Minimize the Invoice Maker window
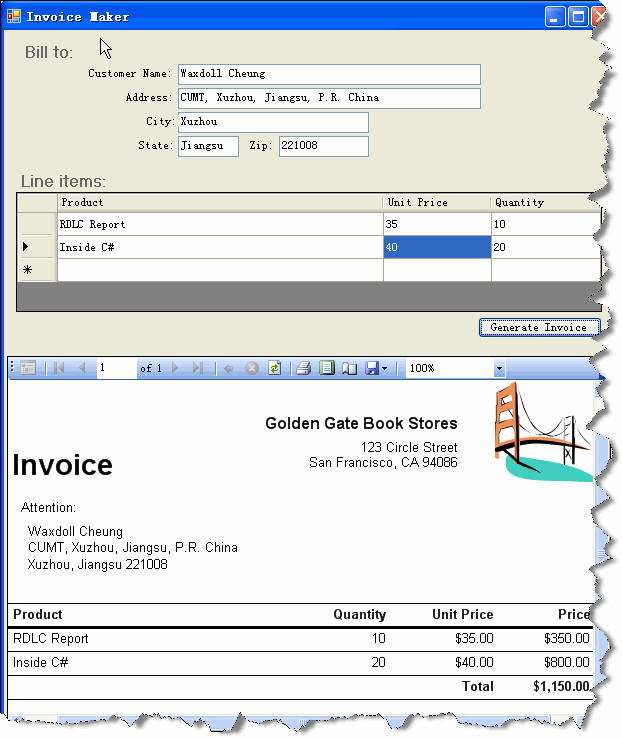The width and height of the screenshot is (622, 738). click(x=555, y=17)
